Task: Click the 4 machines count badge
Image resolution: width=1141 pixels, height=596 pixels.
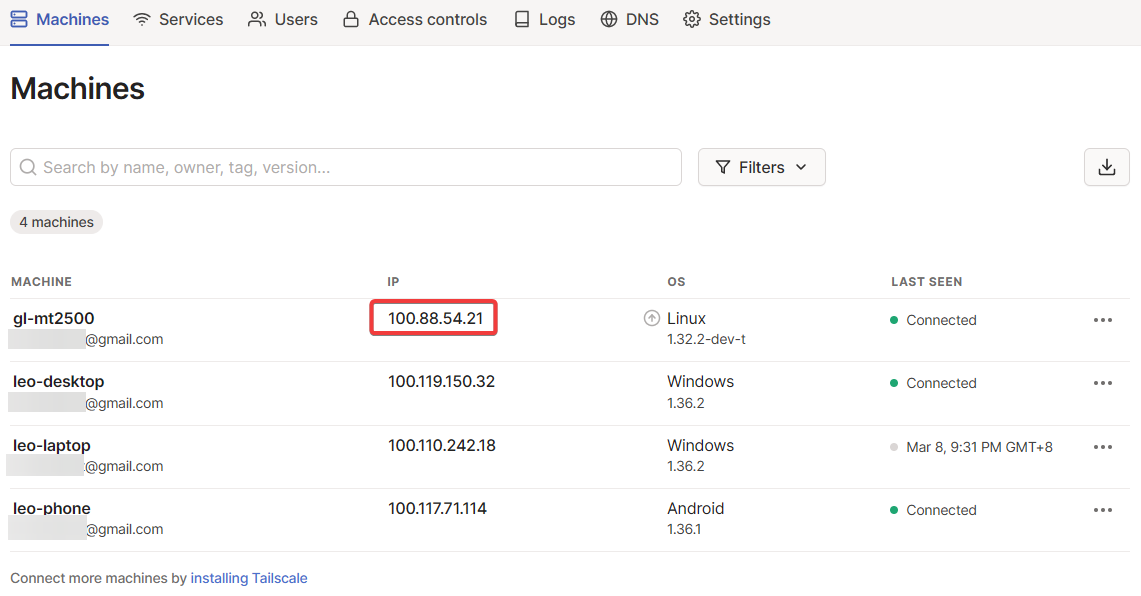Action: click(x=57, y=222)
